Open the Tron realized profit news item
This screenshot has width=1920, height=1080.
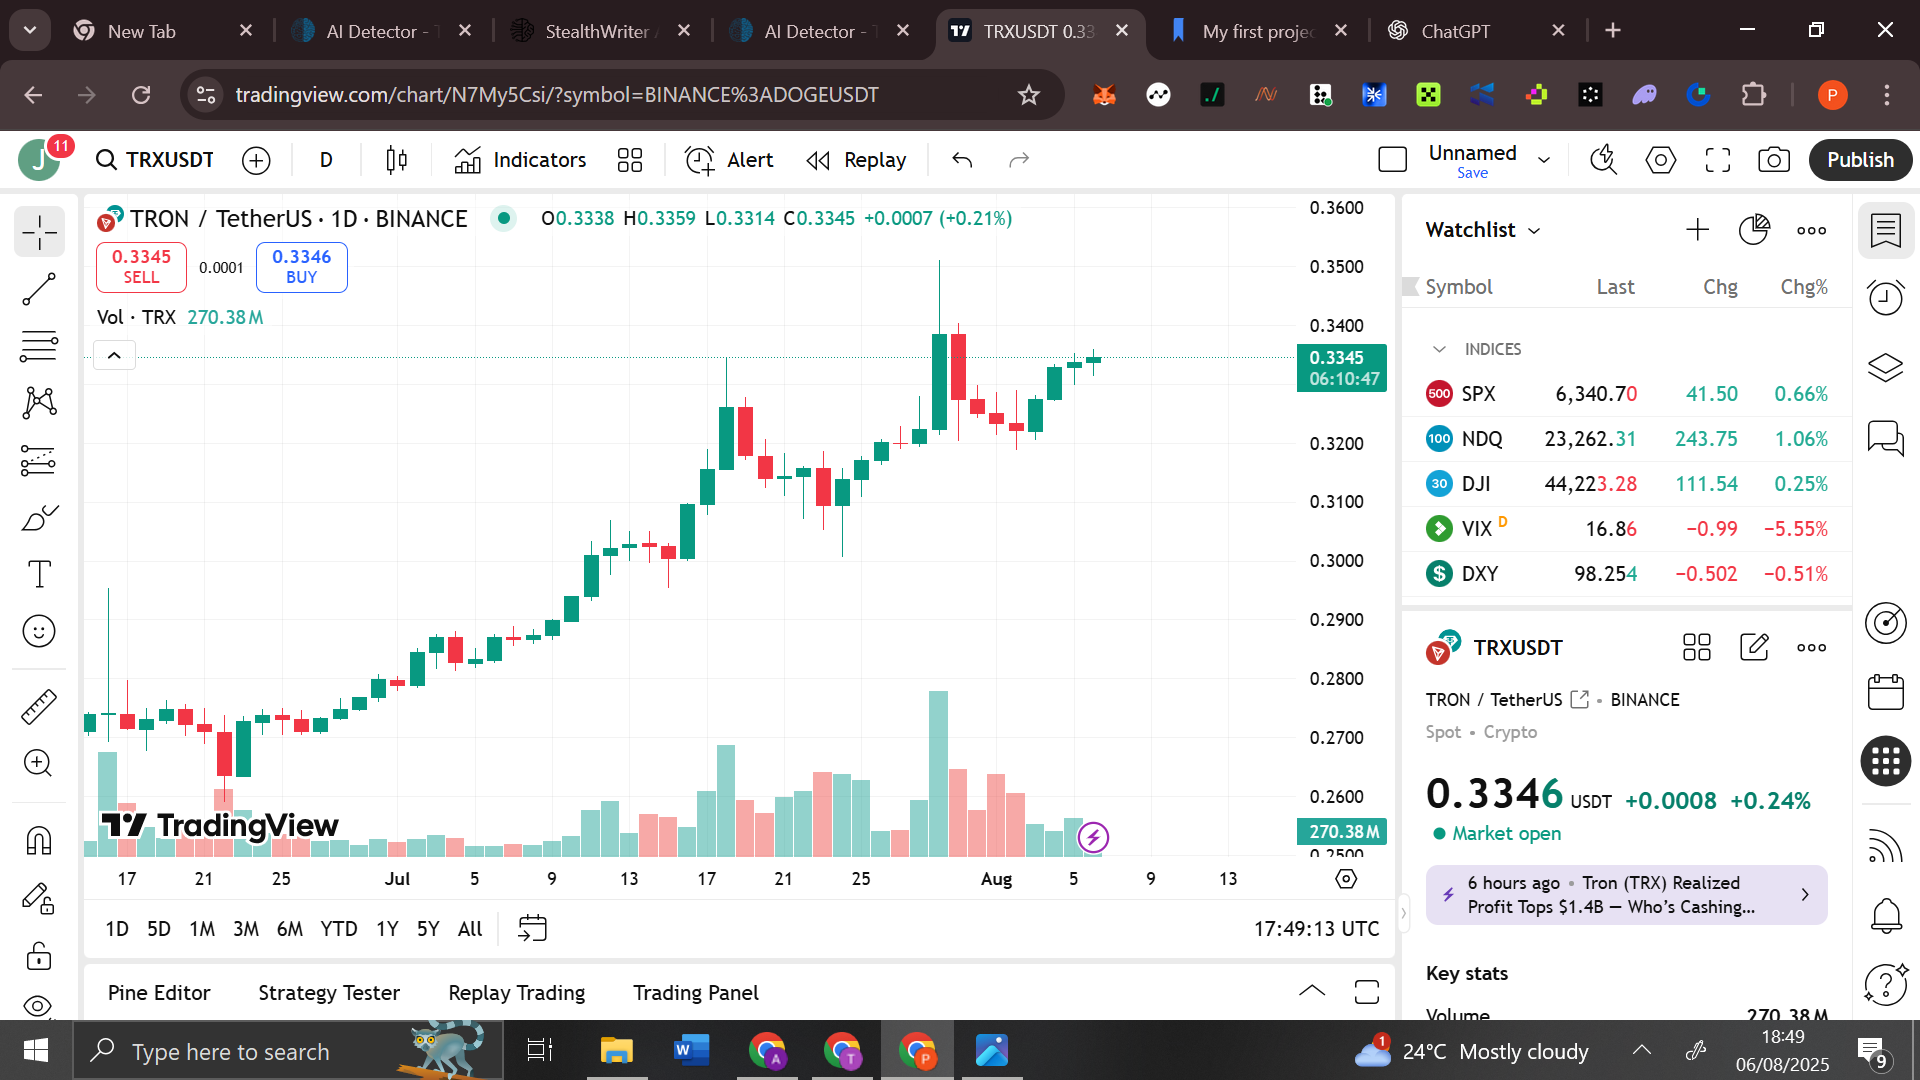pyautogui.click(x=1626, y=895)
